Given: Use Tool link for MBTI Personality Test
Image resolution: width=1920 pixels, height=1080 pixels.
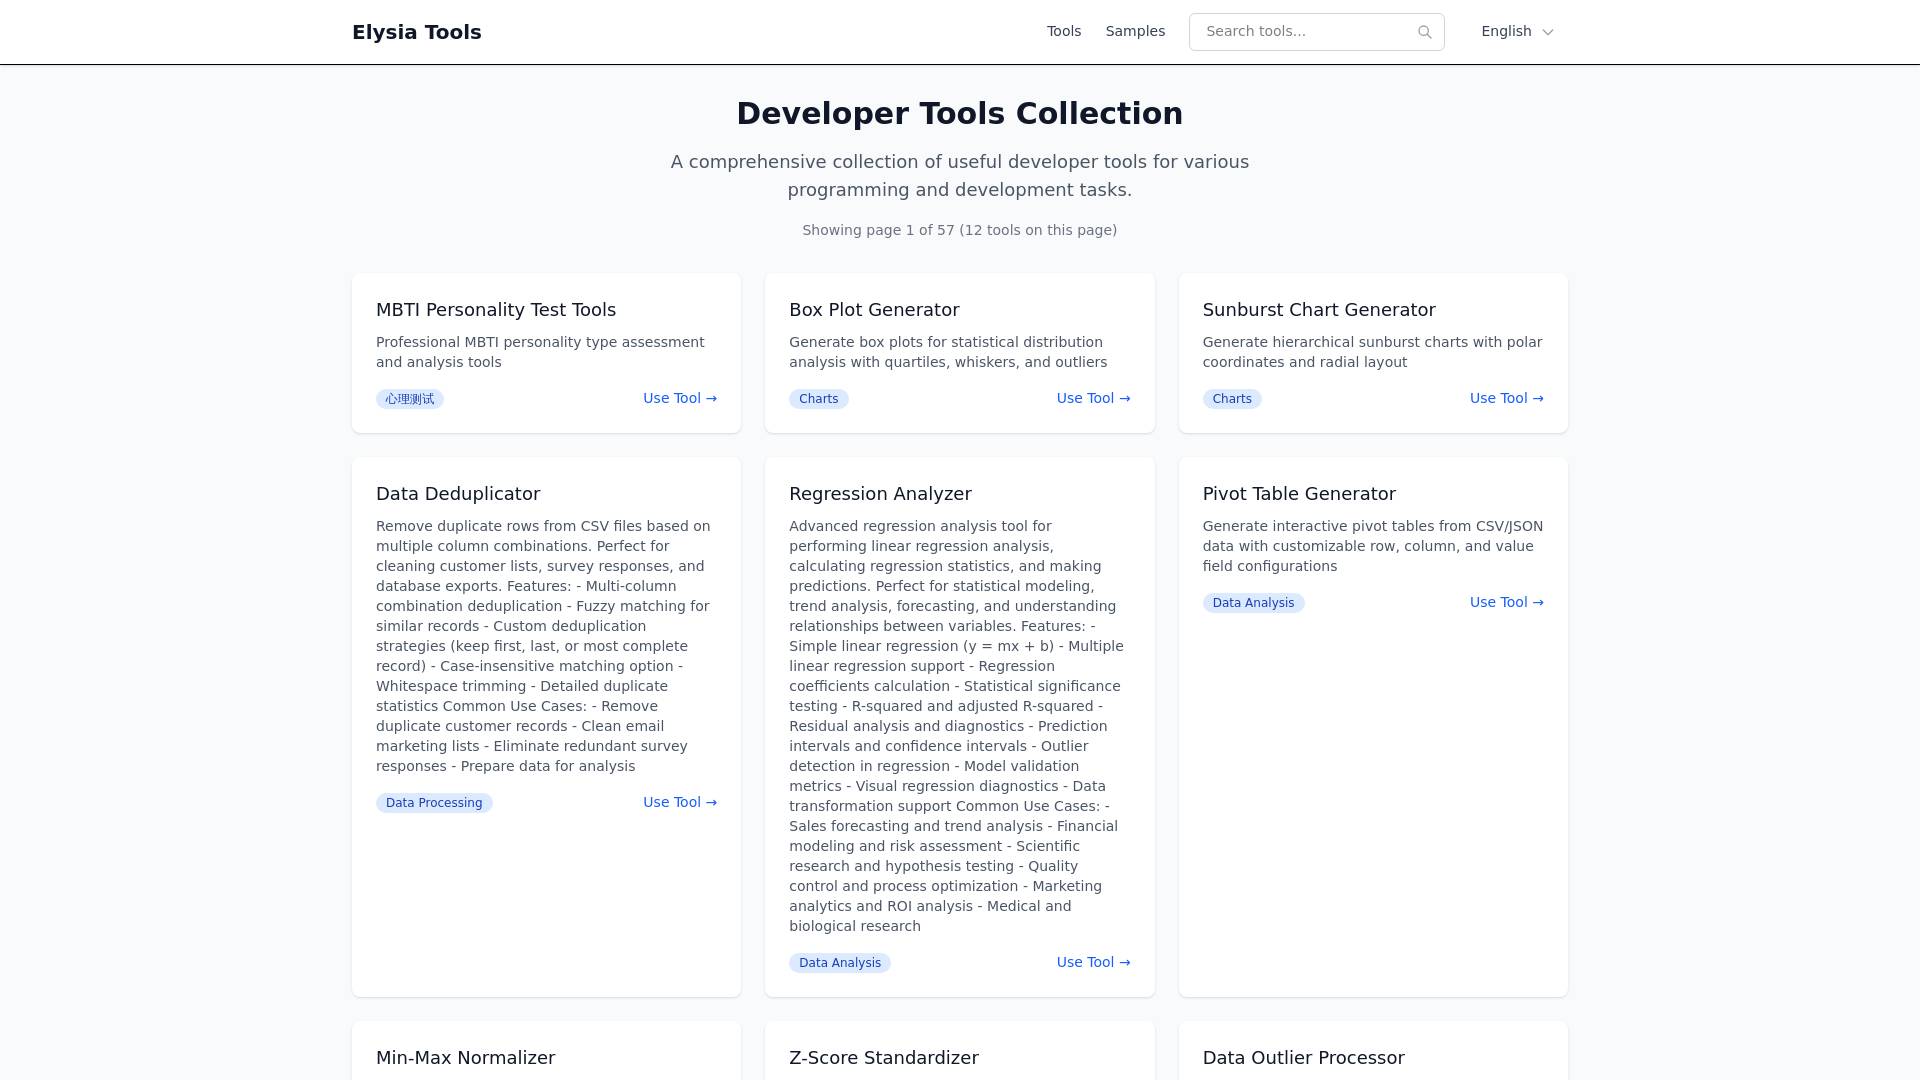Looking at the screenshot, I should (680, 398).
